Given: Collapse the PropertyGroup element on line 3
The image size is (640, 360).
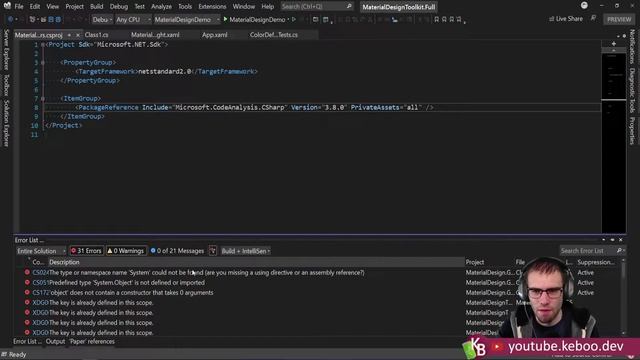Looking at the screenshot, I should 43,62.
